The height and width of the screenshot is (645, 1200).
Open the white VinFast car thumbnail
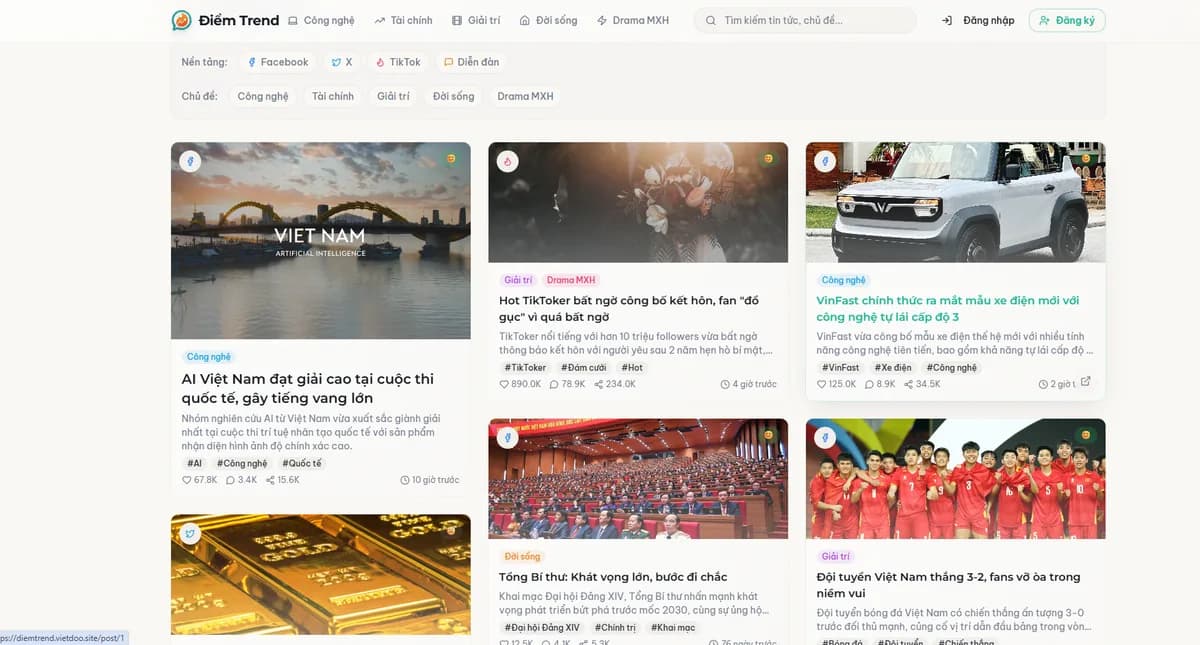tap(956, 202)
